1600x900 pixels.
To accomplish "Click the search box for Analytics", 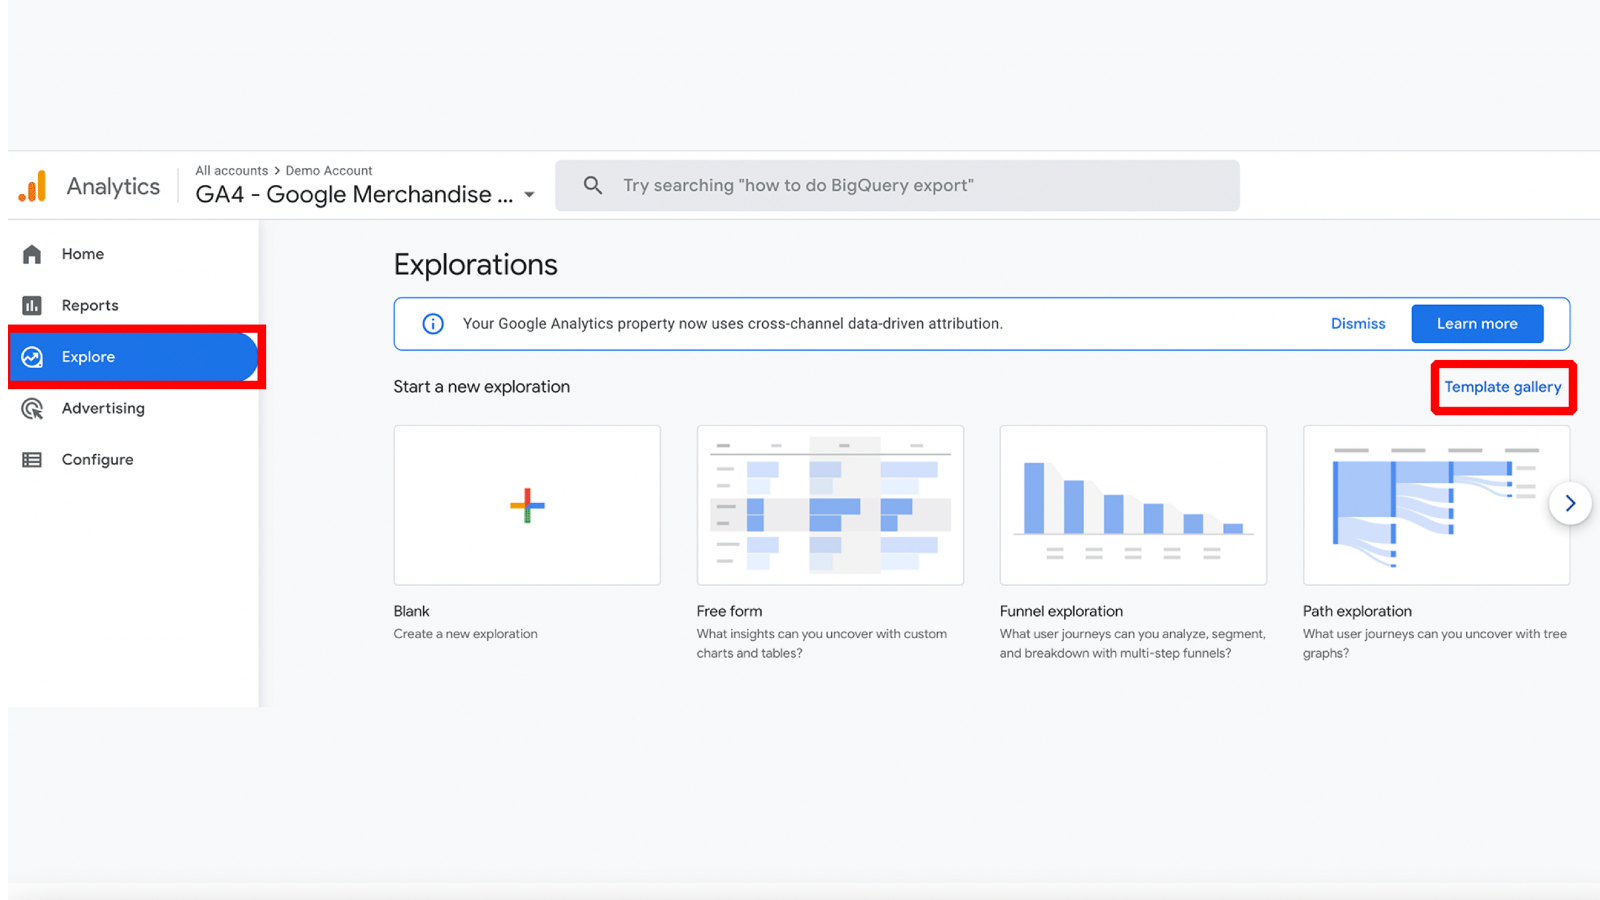I will [x=897, y=185].
